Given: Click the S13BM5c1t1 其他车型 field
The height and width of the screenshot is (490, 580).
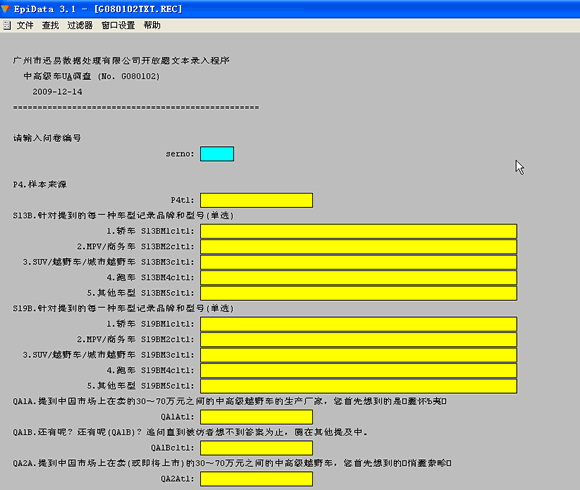Looking at the screenshot, I should (x=358, y=293).
